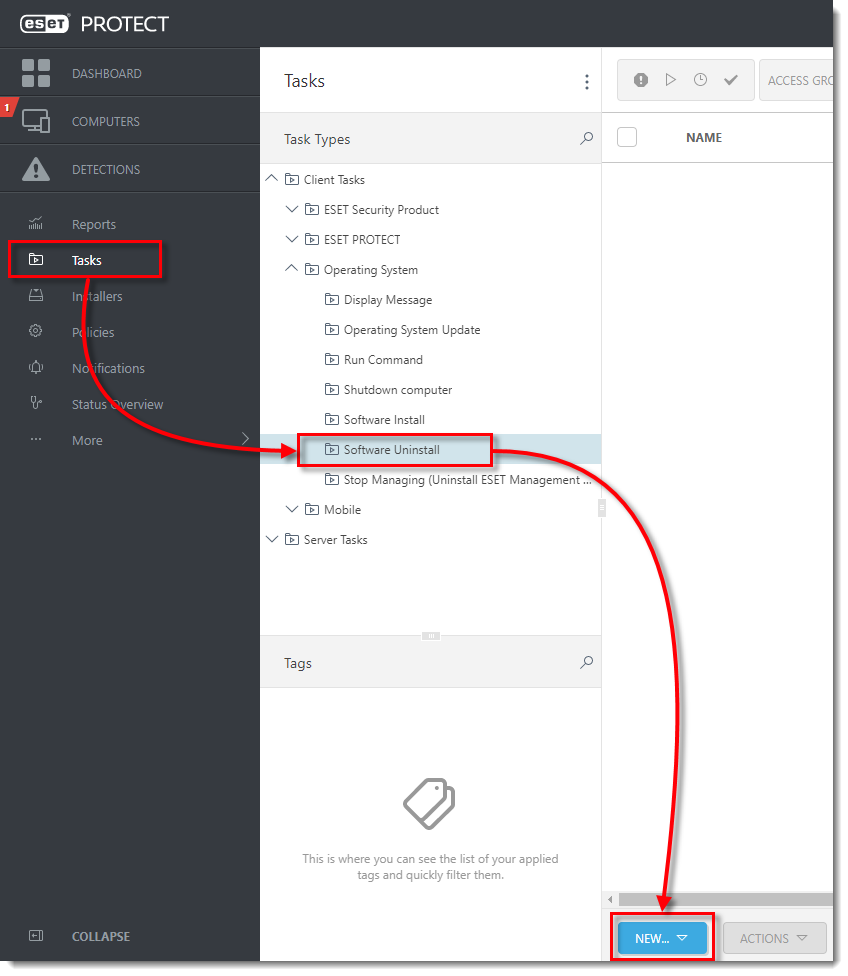Open the Detections warning triangle icon
The image size is (848, 976).
click(35, 169)
